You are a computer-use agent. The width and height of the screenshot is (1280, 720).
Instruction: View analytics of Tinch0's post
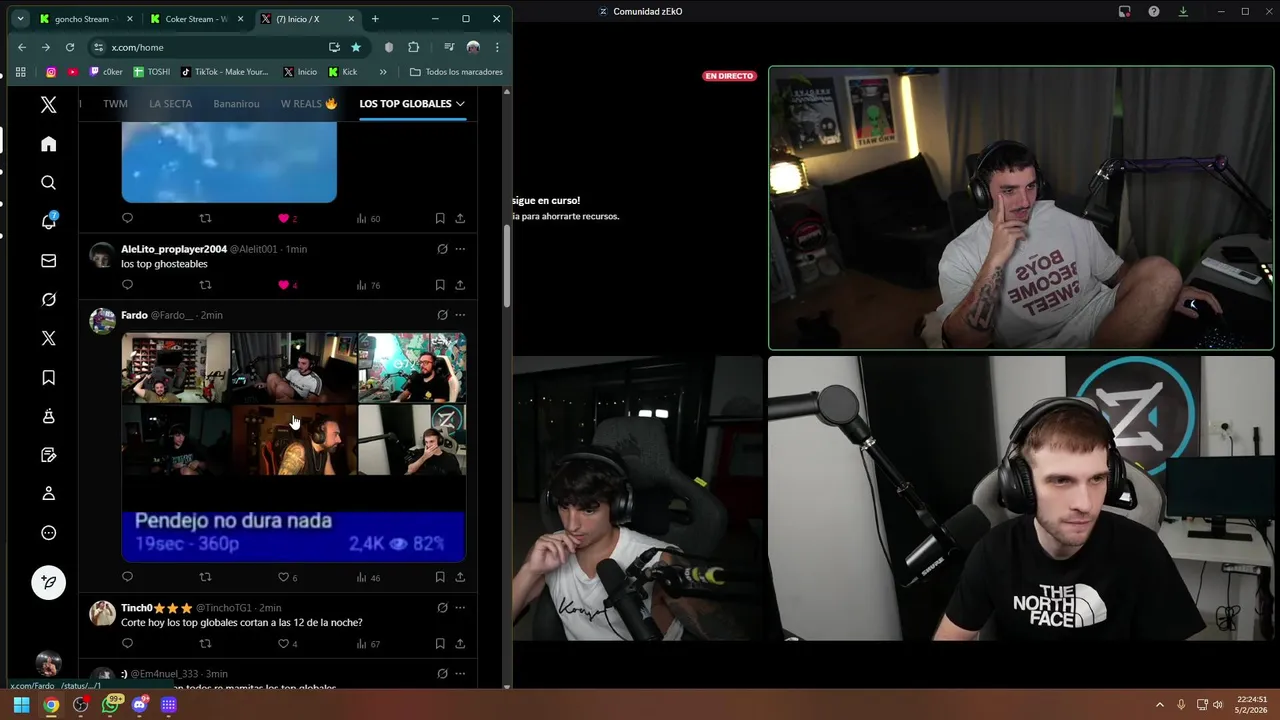click(x=368, y=644)
